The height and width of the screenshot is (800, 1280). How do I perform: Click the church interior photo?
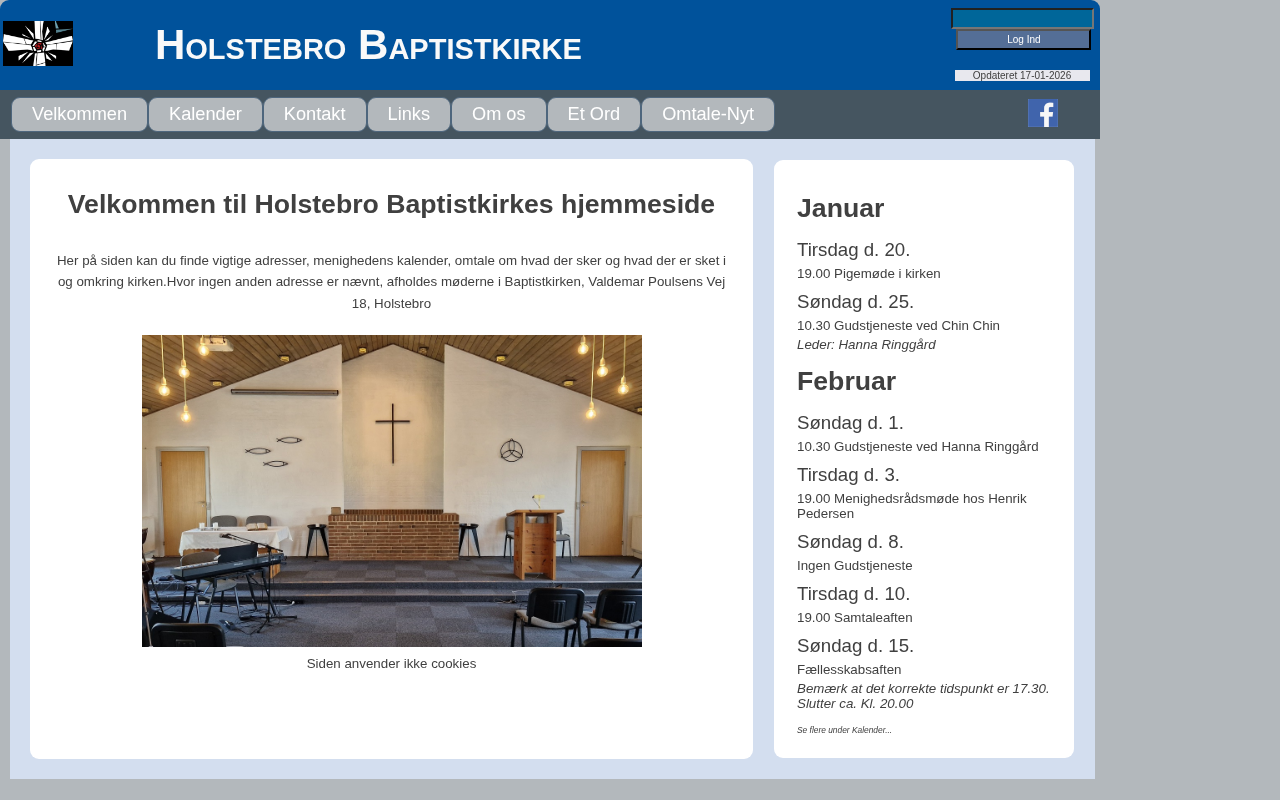(x=392, y=491)
